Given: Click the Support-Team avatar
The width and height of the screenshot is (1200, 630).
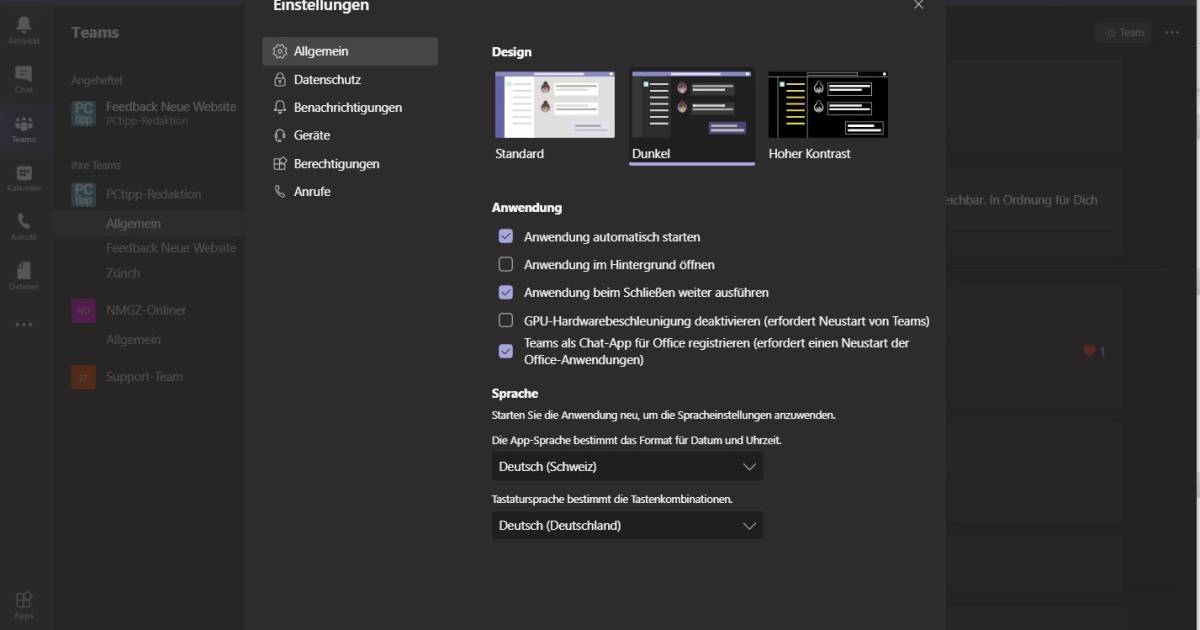Looking at the screenshot, I should [x=84, y=377].
